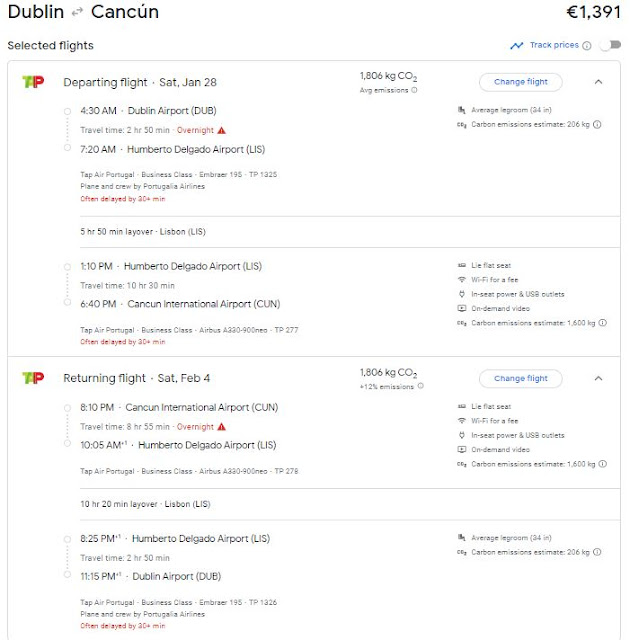Click the Track prices trend line icon
630x640 pixels.
click(x=517, y=45)
